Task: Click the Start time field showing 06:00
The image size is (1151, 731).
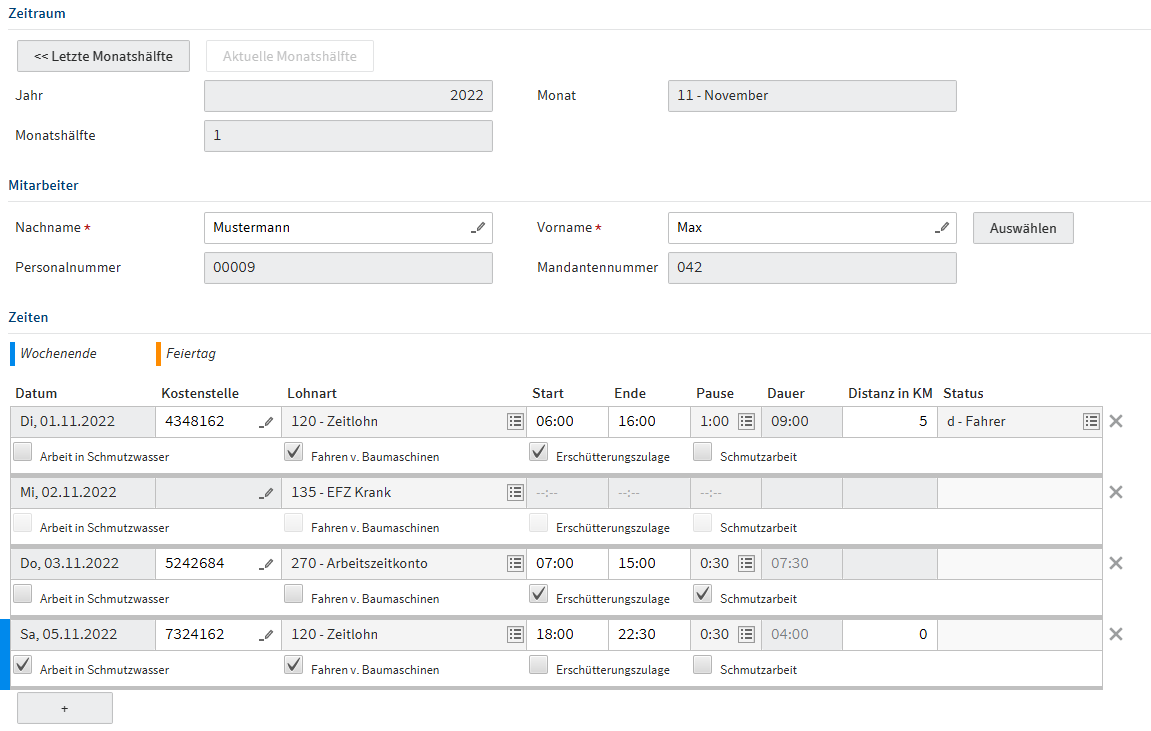Action: coord(566,422)
